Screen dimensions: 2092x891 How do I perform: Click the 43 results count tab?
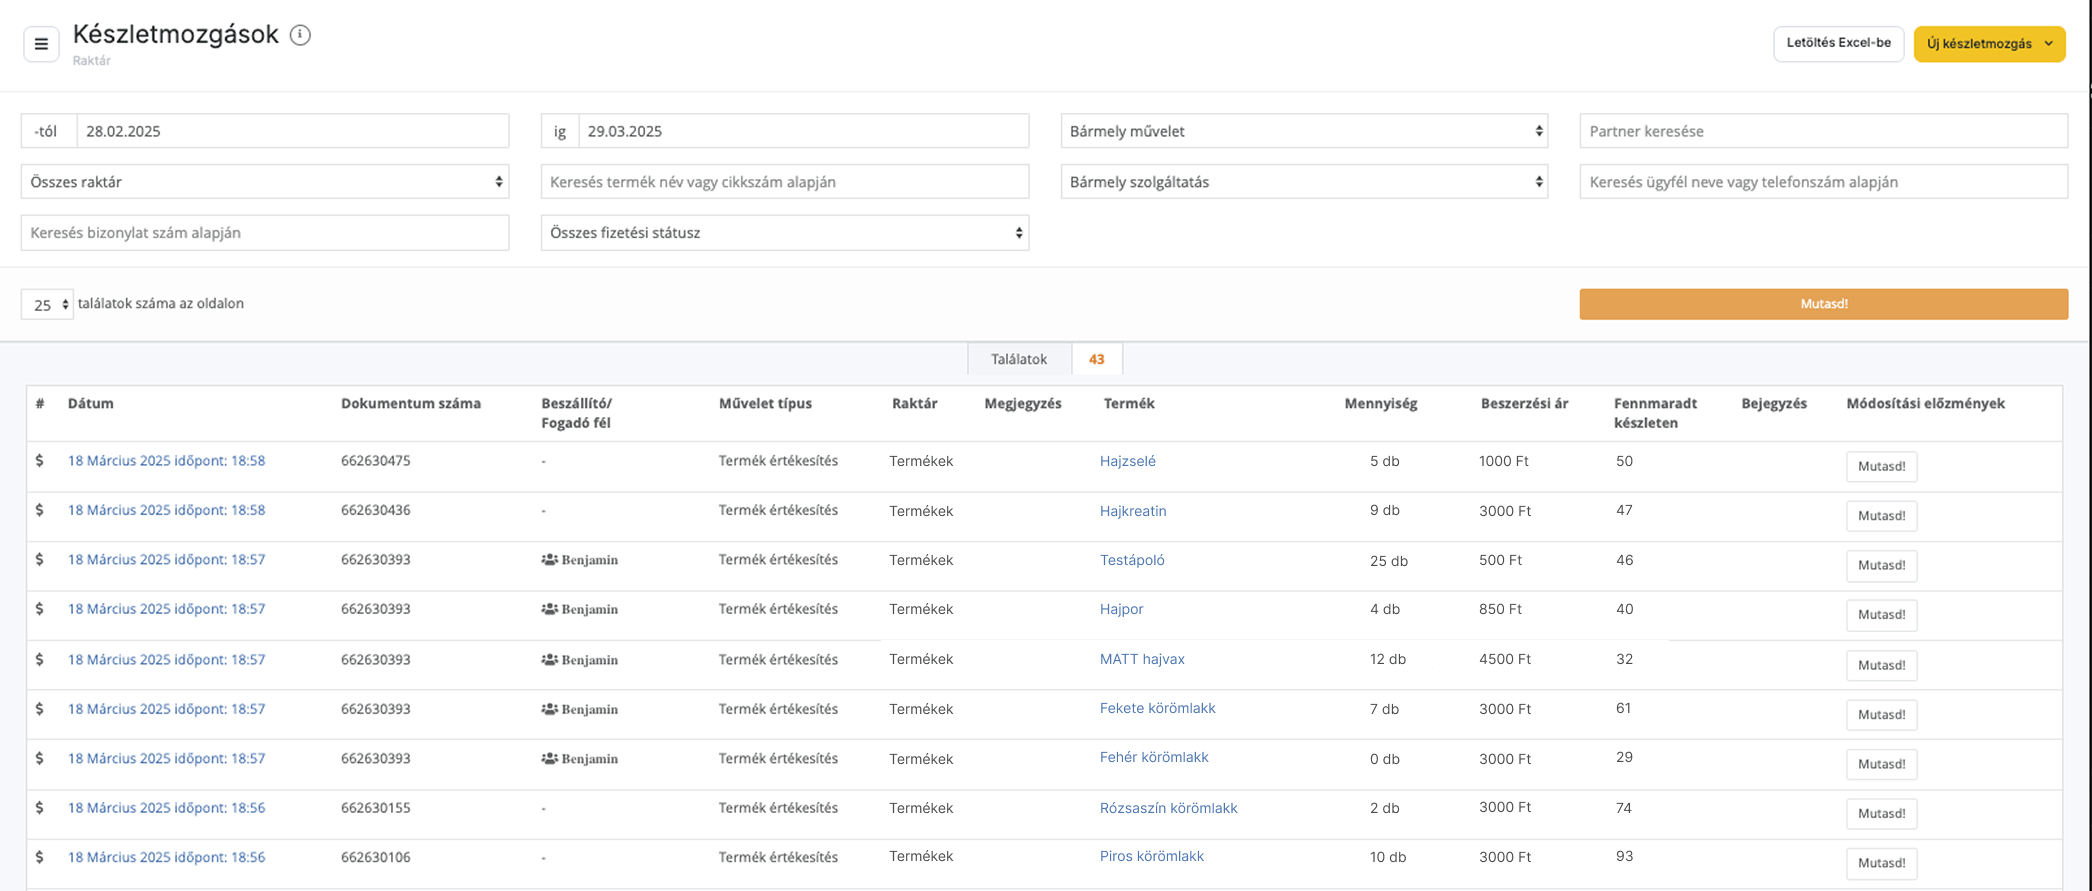[1096, 359]
